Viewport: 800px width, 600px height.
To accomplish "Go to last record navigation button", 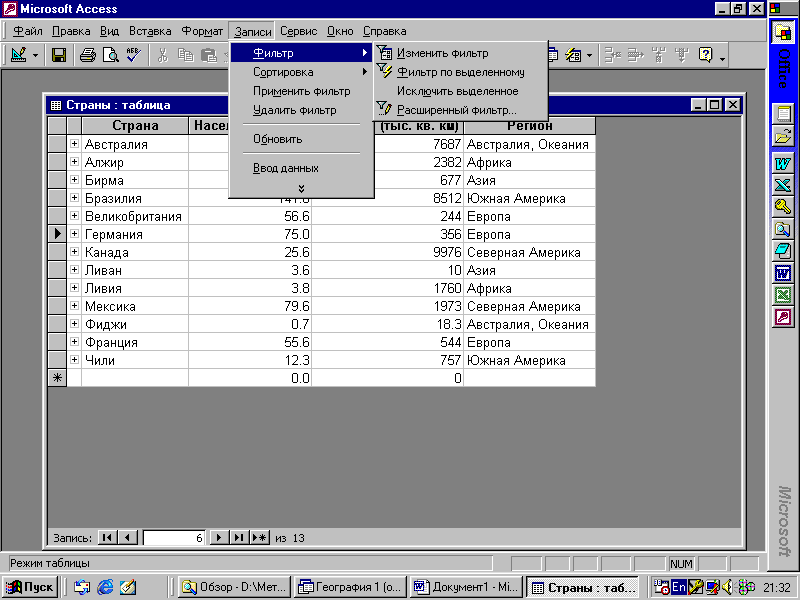I will point(239,537).
